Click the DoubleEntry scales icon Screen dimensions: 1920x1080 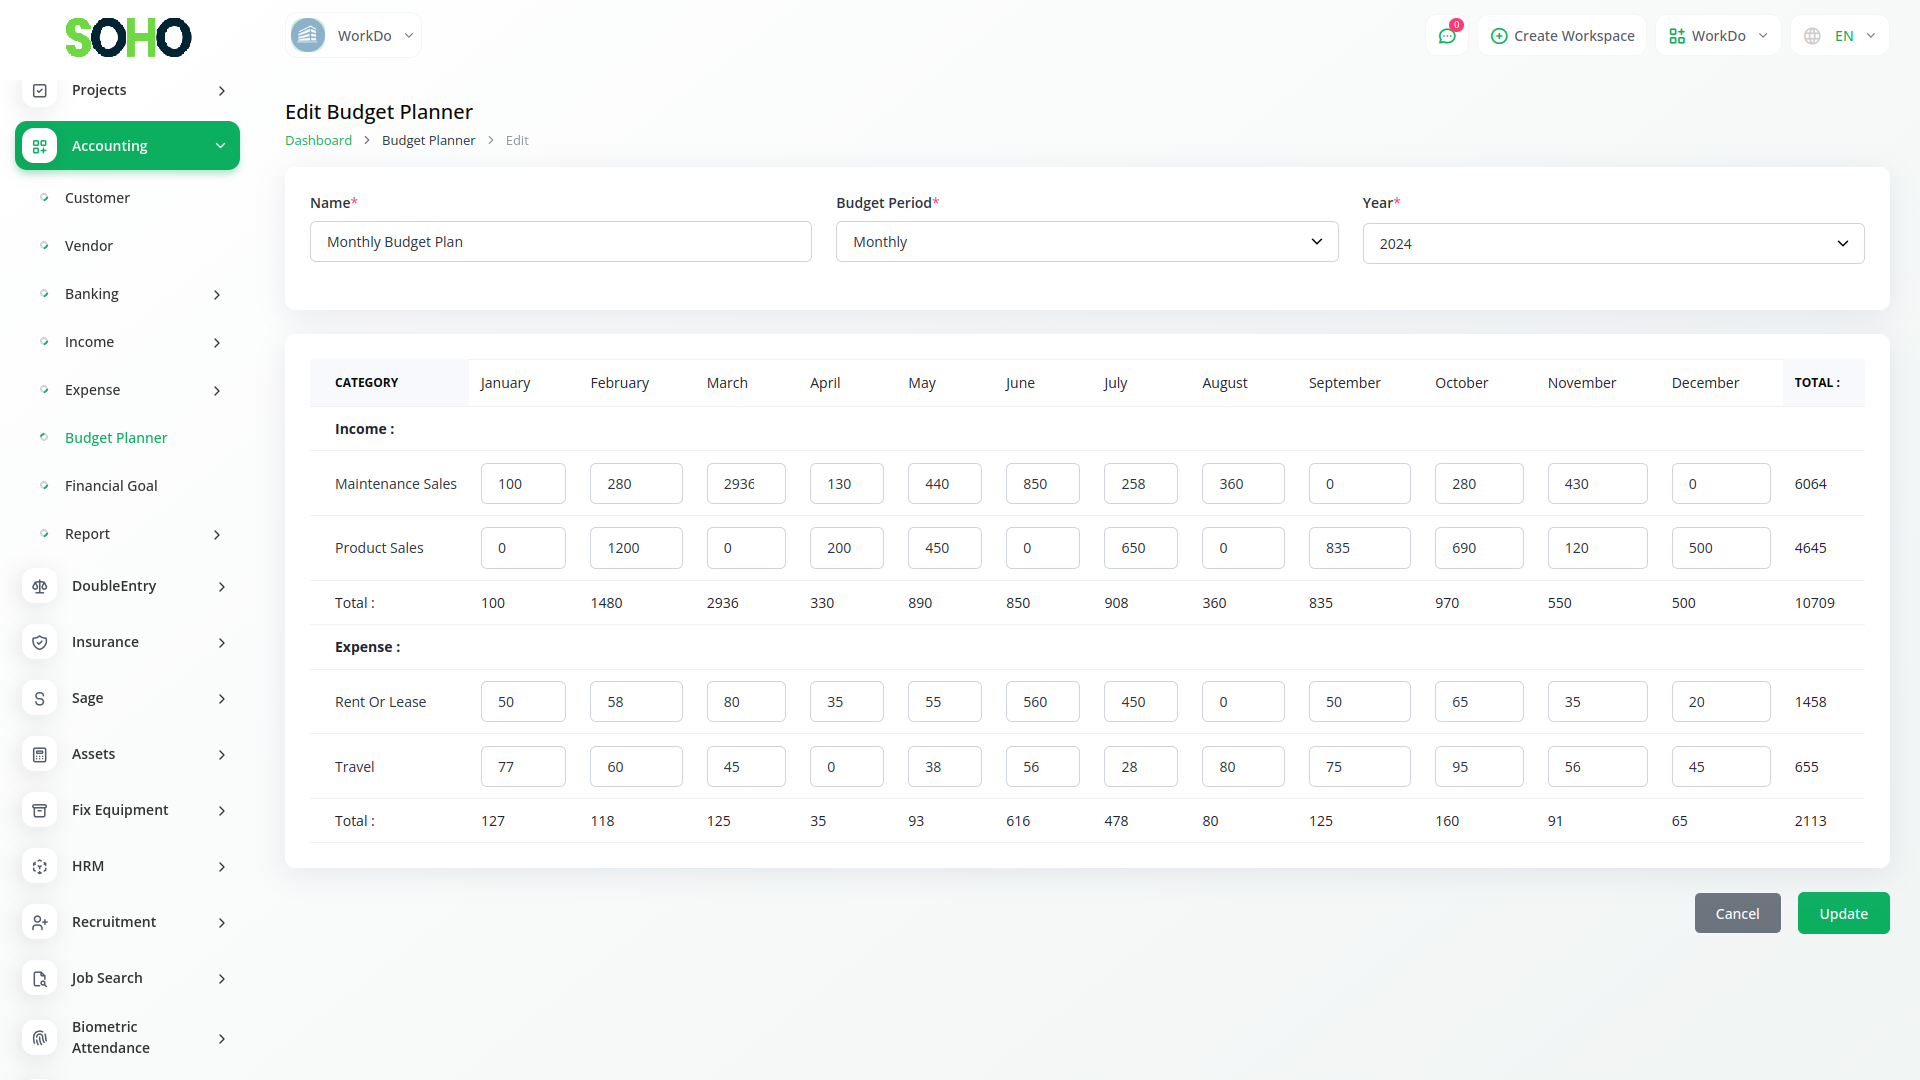pyautogui.click(x=40, y=587)
